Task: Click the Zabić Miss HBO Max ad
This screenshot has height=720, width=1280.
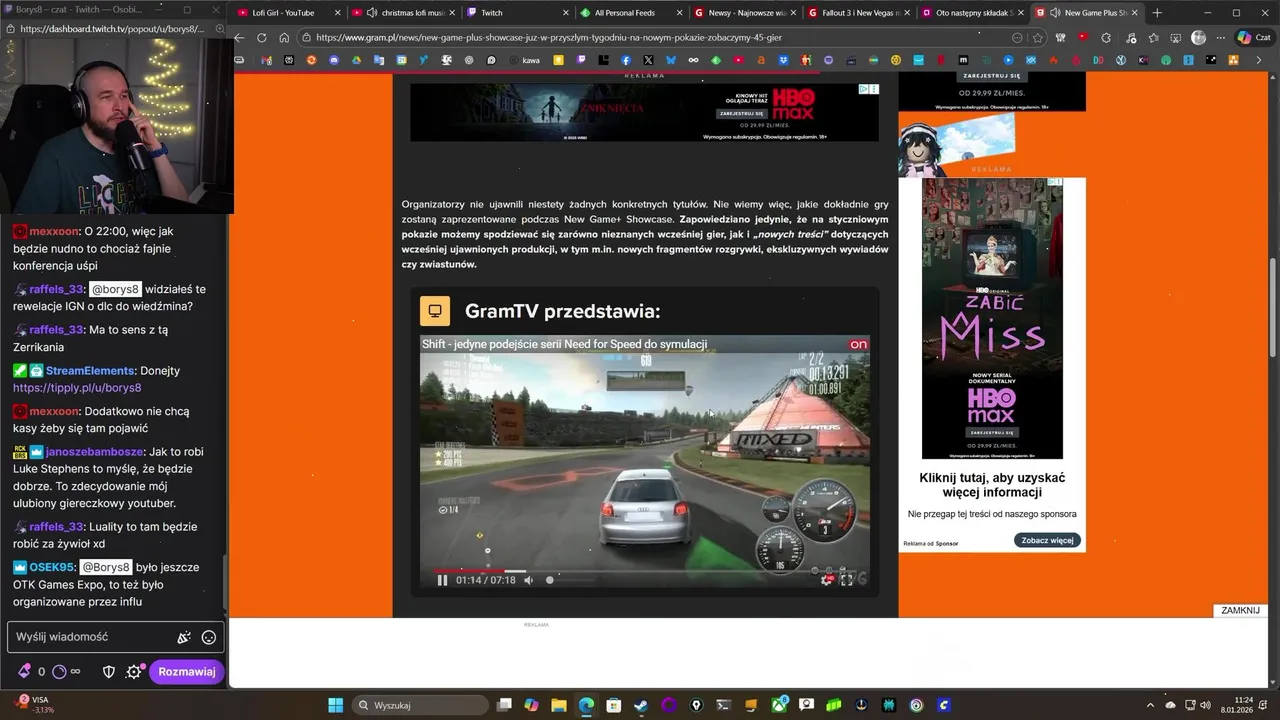Action: (992, 318)
